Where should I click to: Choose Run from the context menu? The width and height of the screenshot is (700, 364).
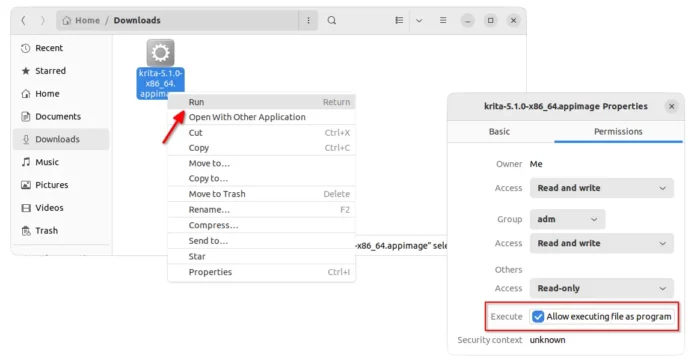tap(262, 102)
